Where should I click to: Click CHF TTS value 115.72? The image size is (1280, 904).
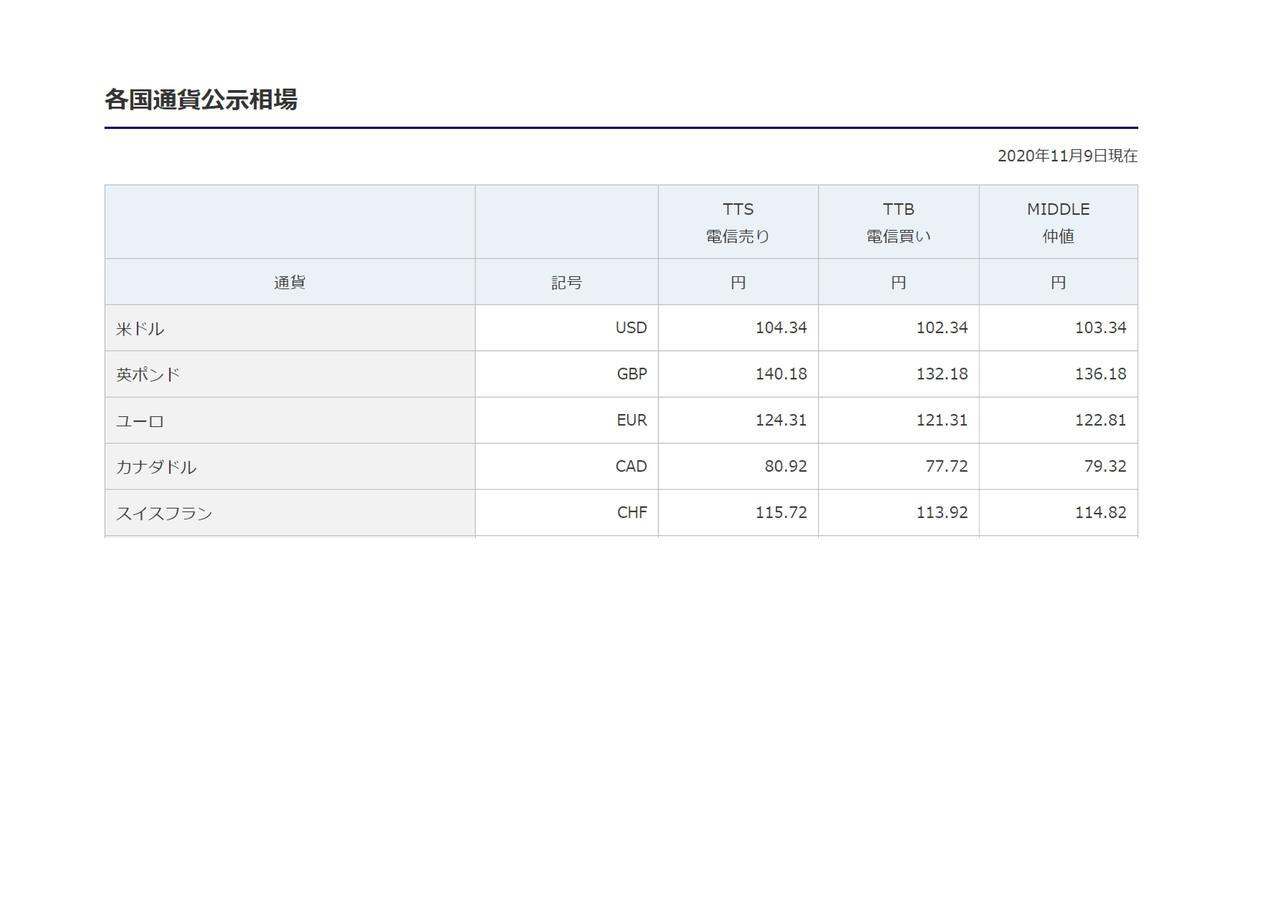pos(781,512)
